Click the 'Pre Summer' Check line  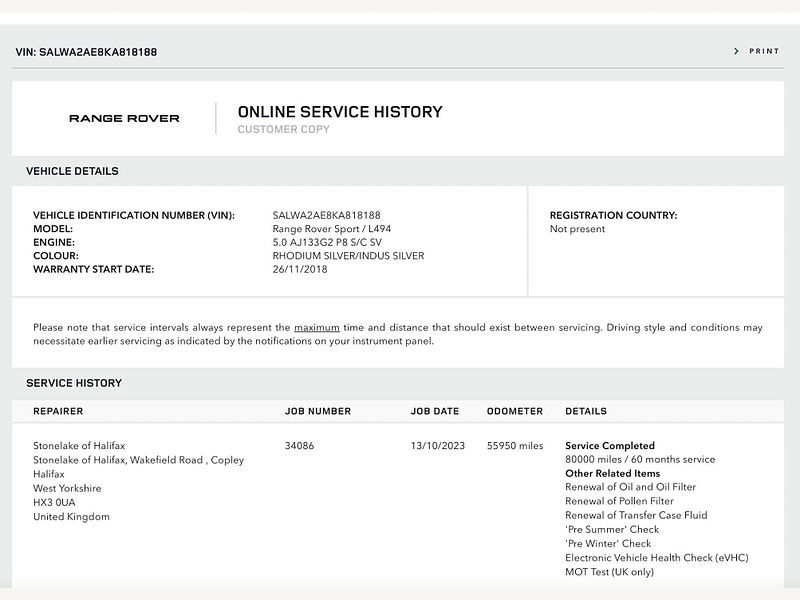pos(612,530)
